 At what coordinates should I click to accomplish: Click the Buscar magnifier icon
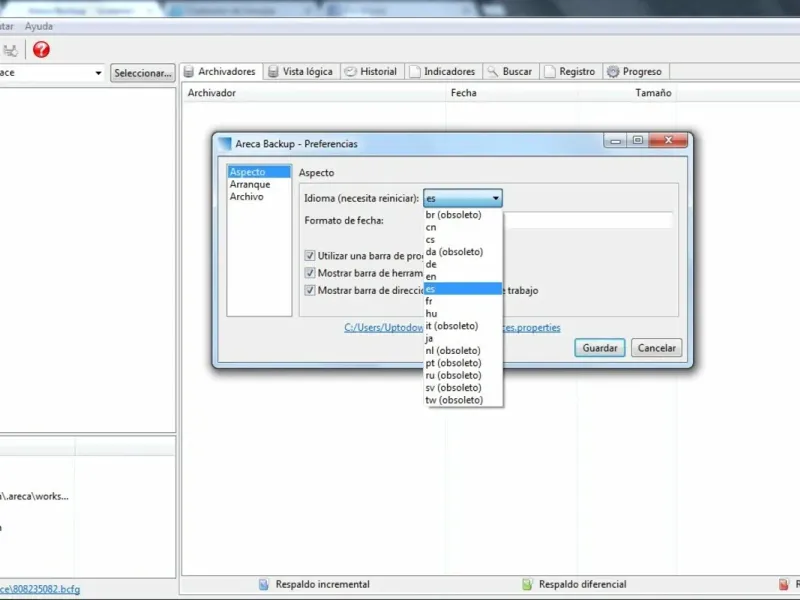click(492, 71)
